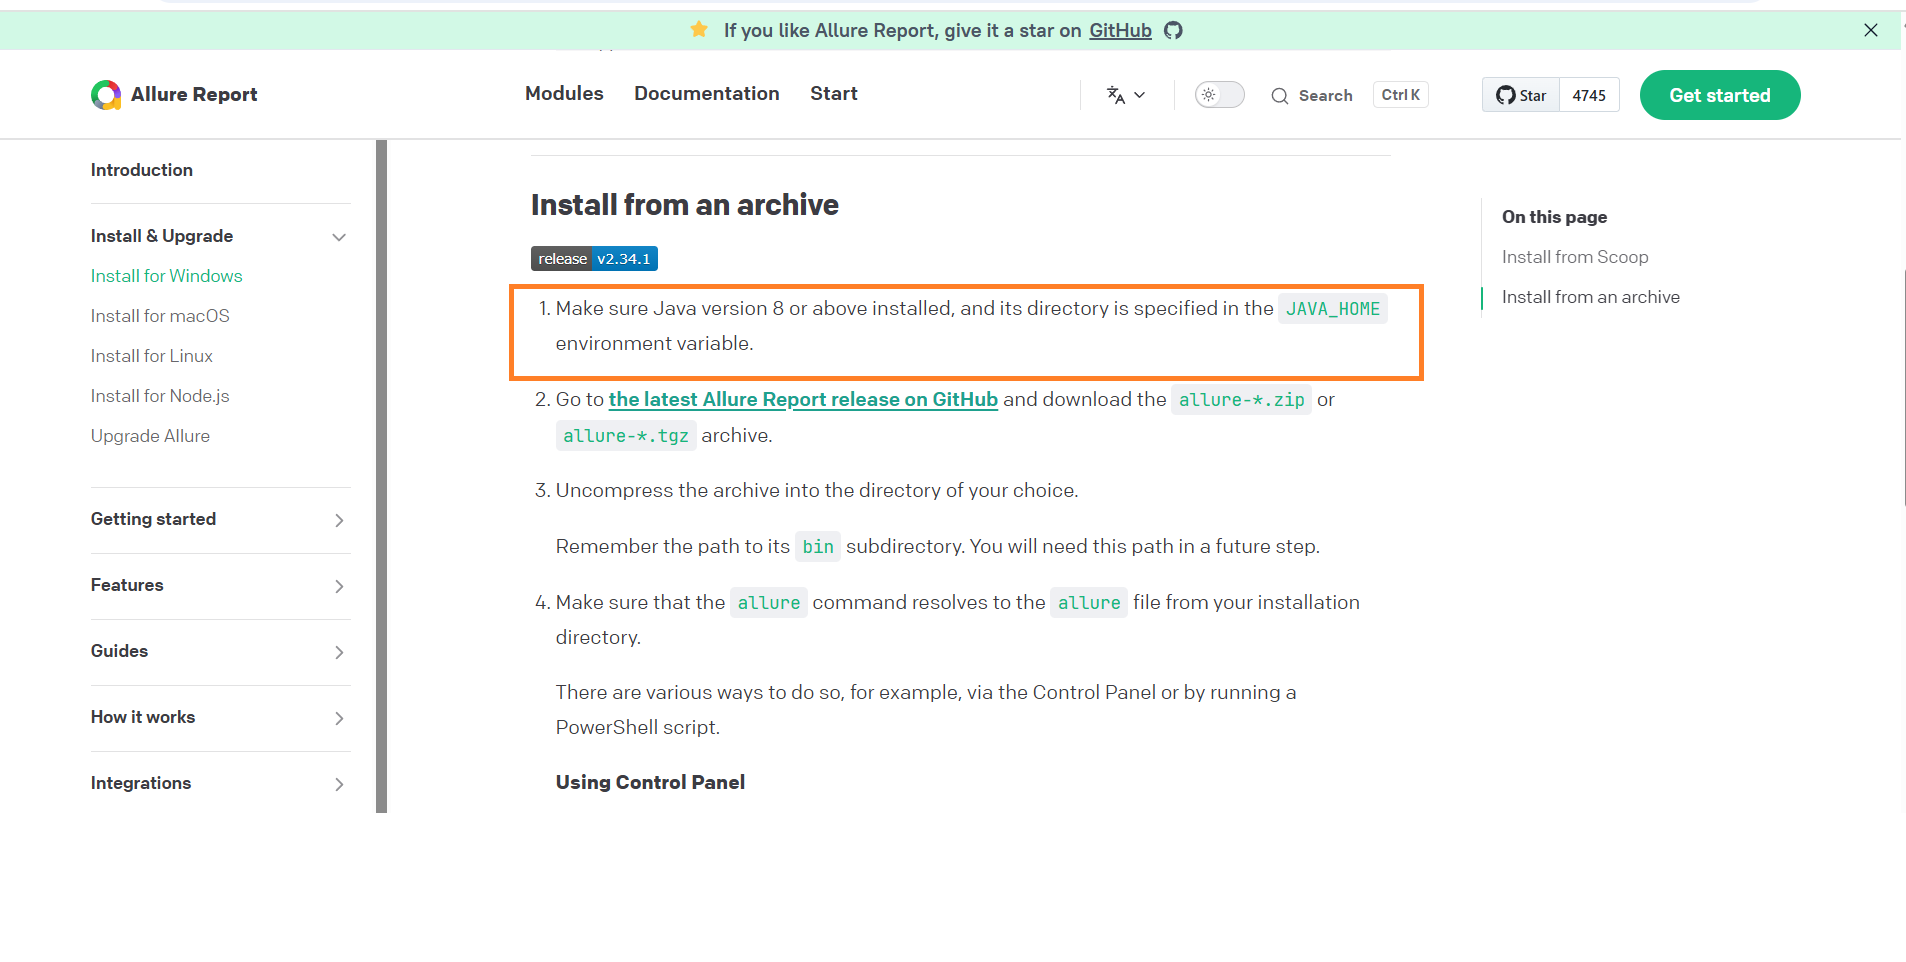The height and width of the screenshot is (962, 1906).
Task: Open the GitHub link in the banner
Action: (1120, 30)
